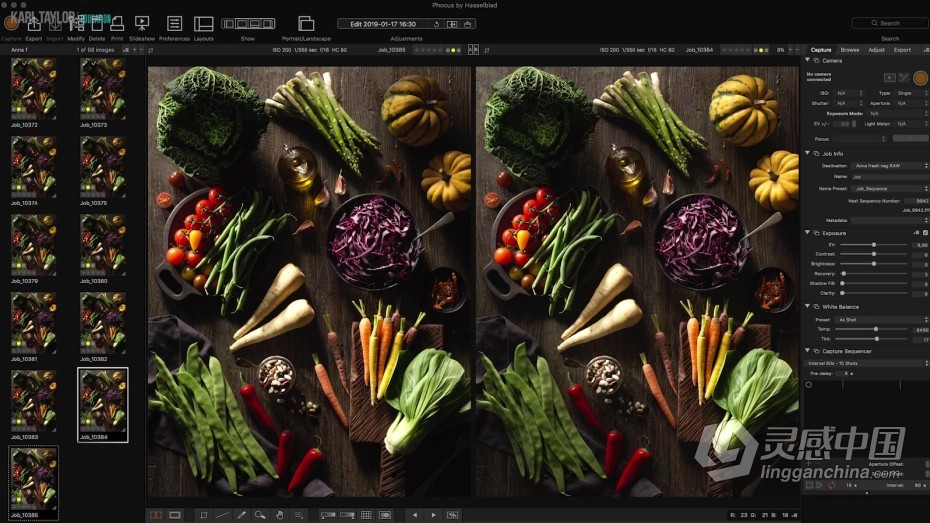Viewport: 930px width, 523px height.
Task: Toggle the grid overlay icon
Action: [366, 515]
